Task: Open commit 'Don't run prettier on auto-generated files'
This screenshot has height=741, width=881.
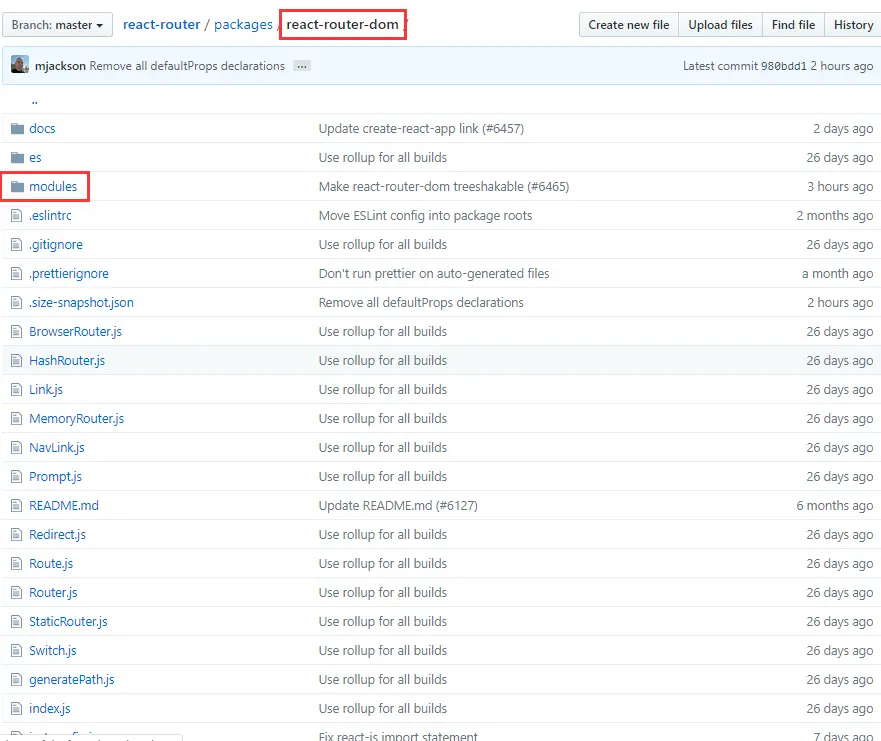Action: 433,274
